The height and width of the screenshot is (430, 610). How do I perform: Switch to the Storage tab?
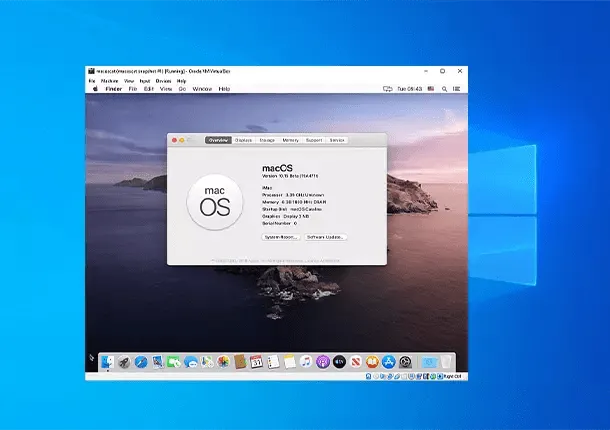click(x=267, y=140)
